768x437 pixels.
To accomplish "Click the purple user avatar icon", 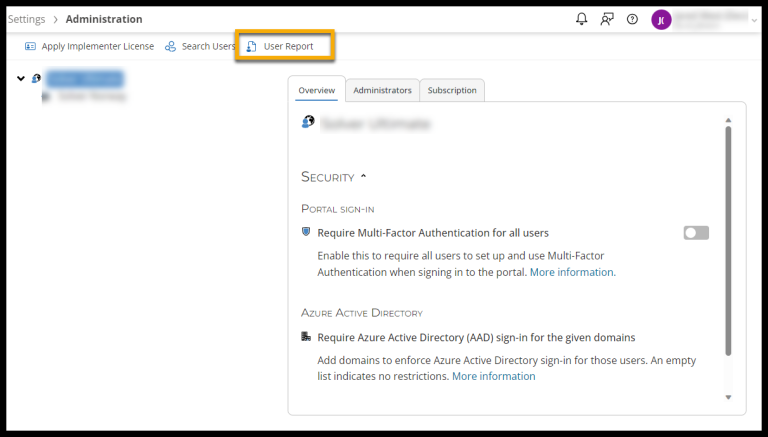I will click(x=661, y=20).
